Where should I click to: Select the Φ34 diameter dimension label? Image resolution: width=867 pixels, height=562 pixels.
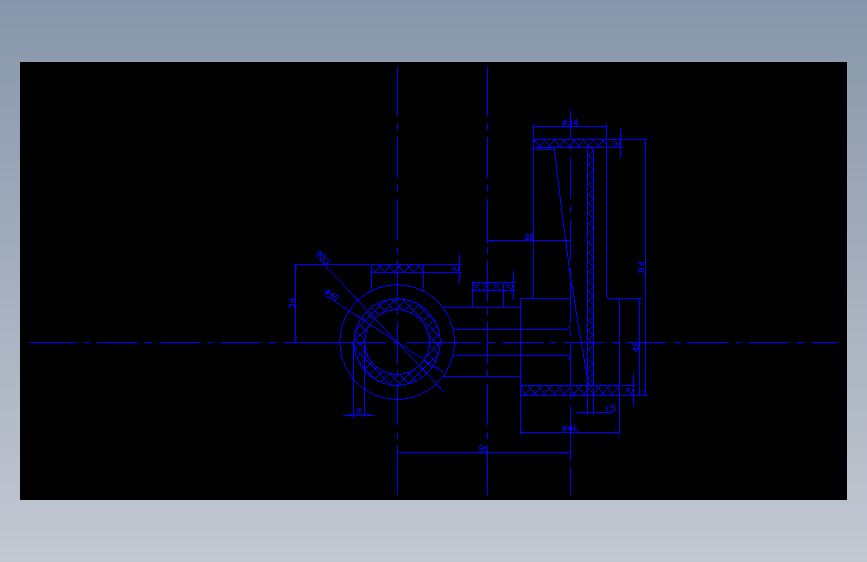point(570,122)
